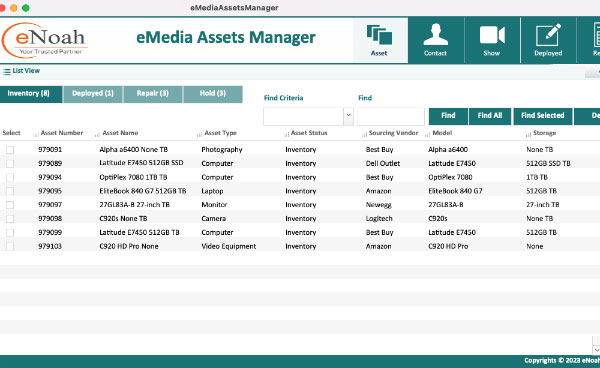Click the Logitech vendor cell
This screenshot has width=600, height=368.
(379, 219)
